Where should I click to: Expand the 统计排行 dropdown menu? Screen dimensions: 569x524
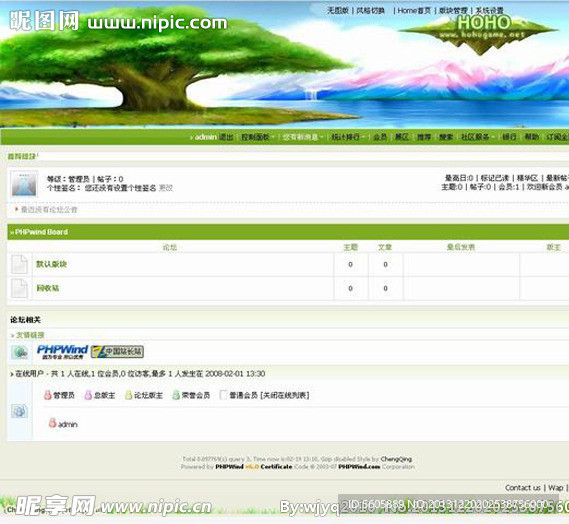(348, 137)
